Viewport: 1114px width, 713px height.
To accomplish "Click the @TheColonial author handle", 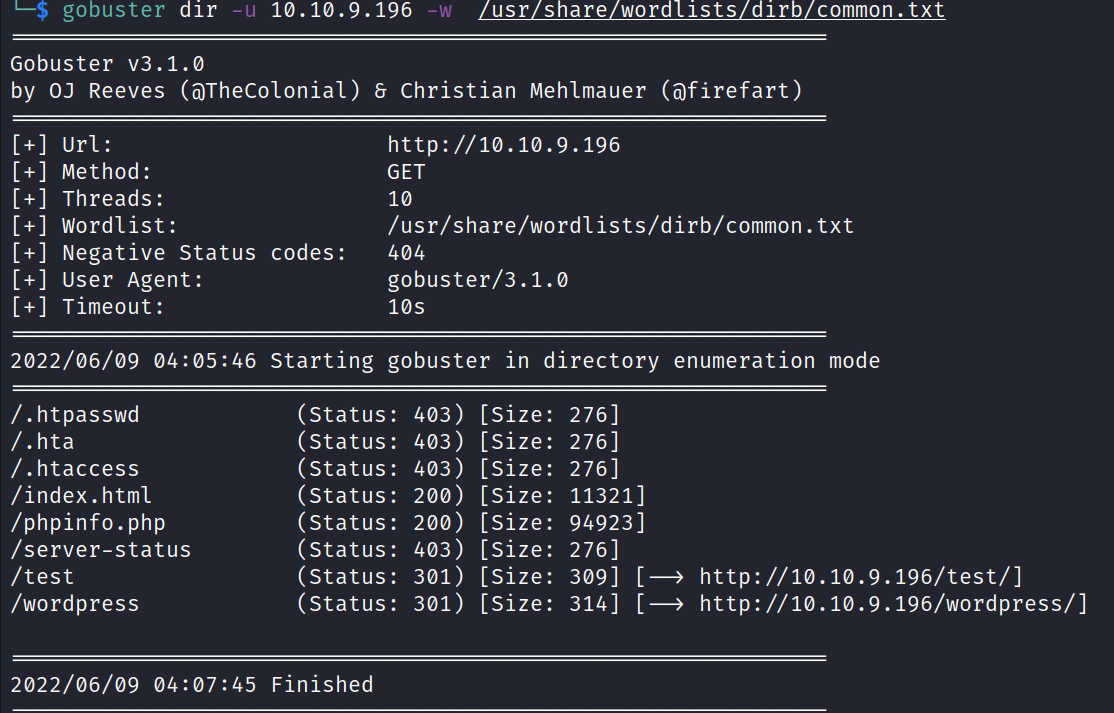I will (x=282, y=91).
